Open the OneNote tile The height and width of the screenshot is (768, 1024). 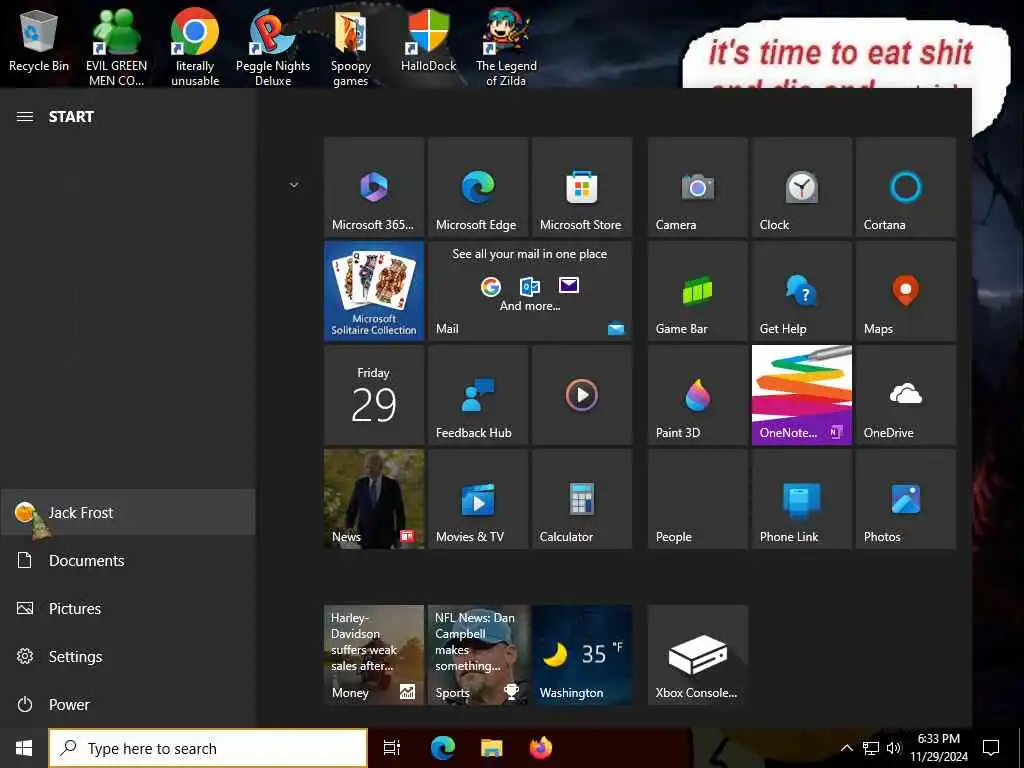801,395
